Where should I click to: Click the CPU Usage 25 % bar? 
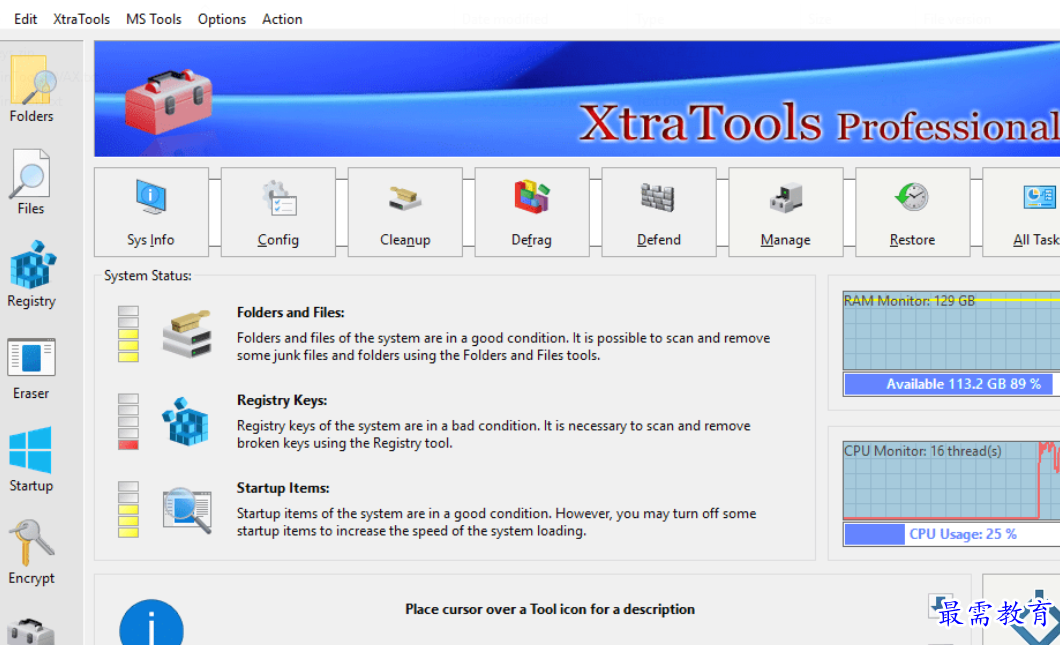(x=952, y=534)
